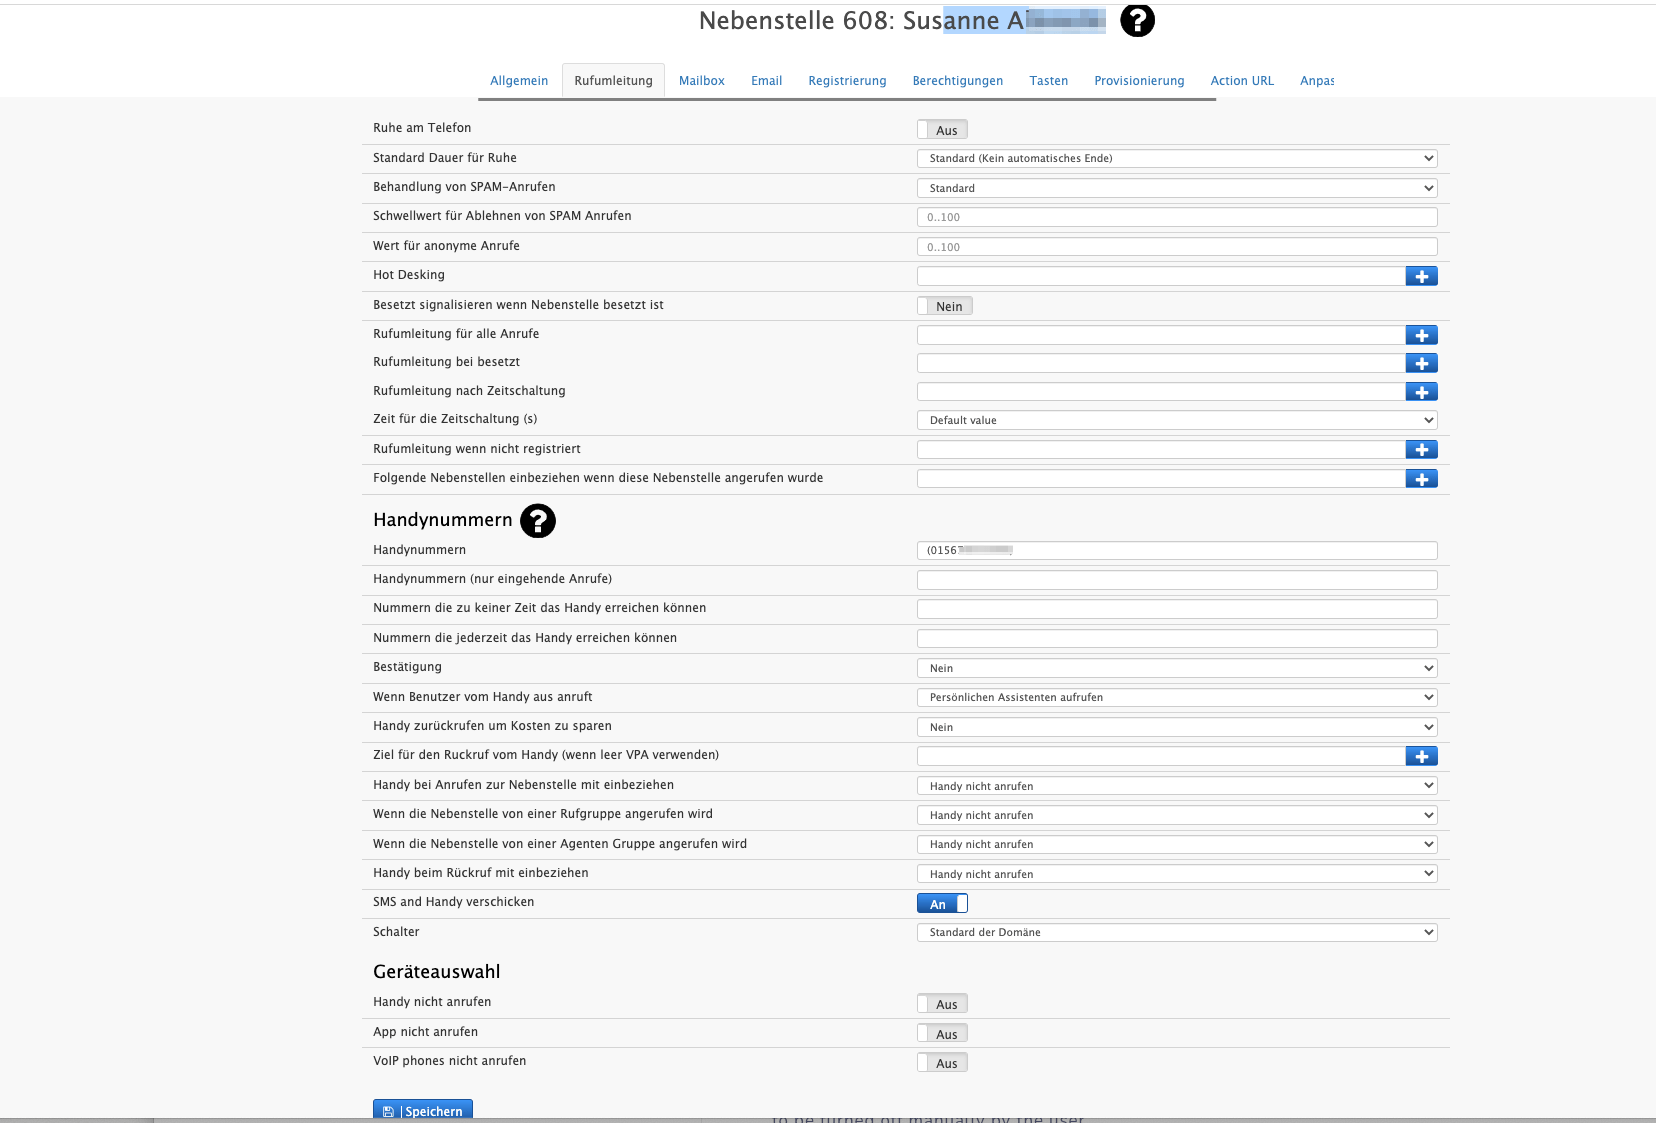The width and height of the screenshot is (1656, 1123).
Task: Toggle the Ruhe am Telefon switch
Action: coord(942,130)
